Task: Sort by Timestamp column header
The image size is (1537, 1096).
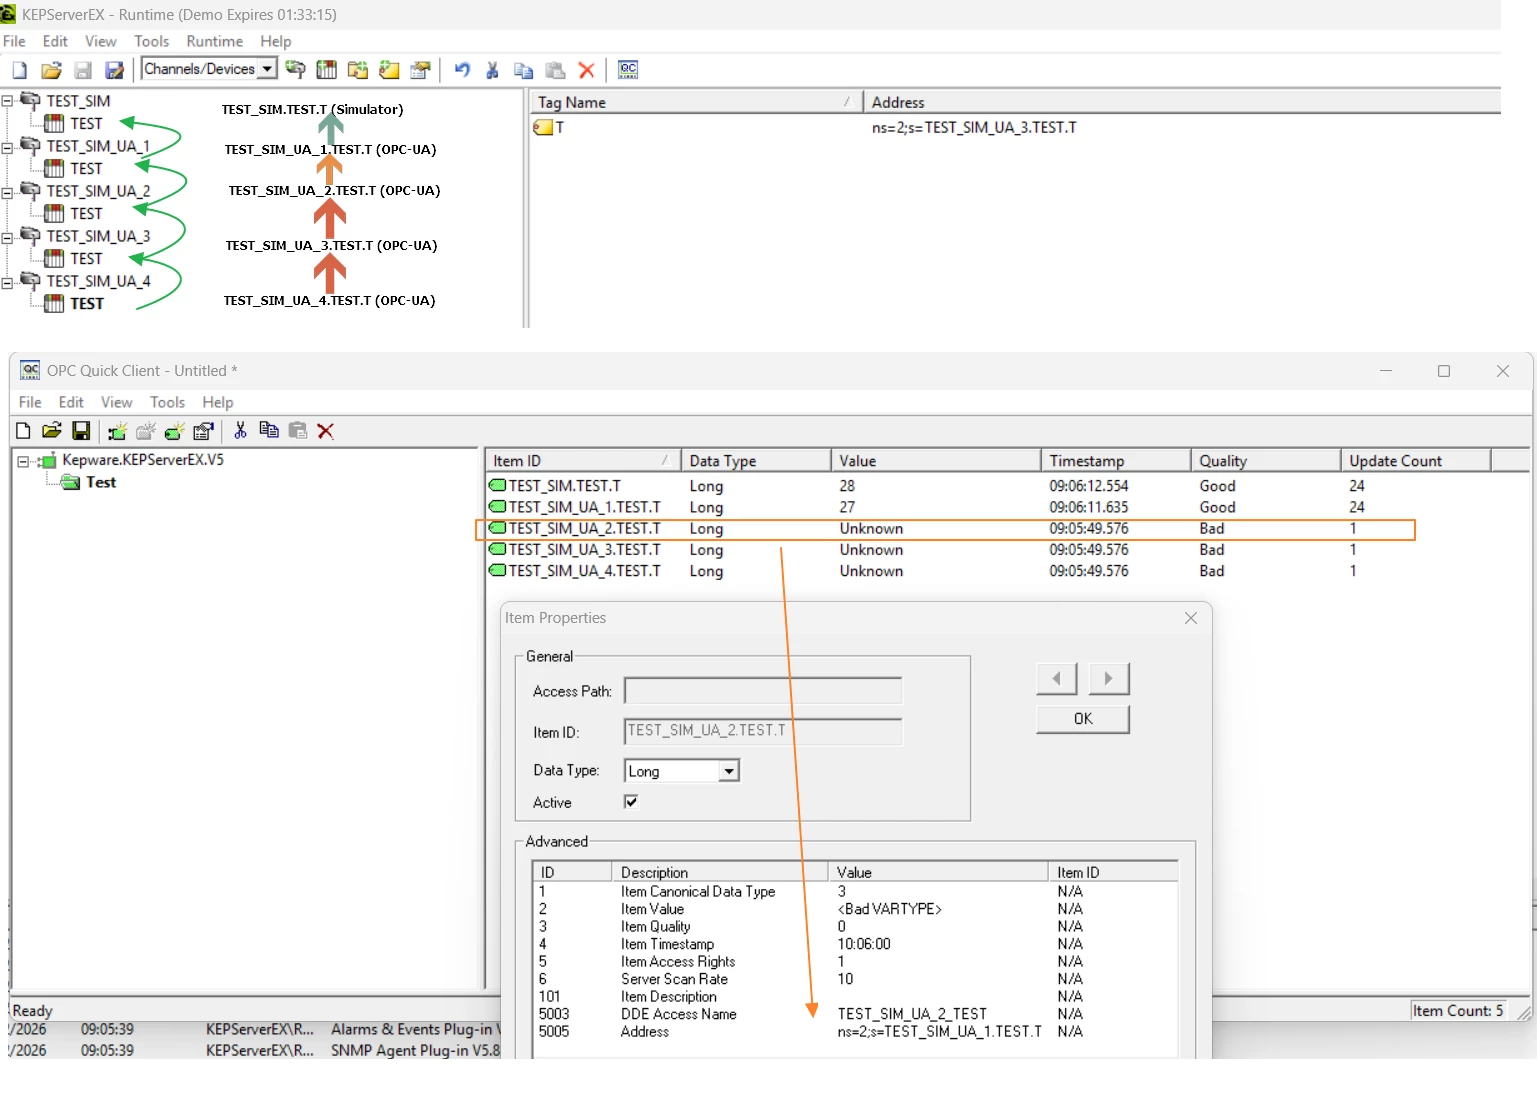Action: tap(1115, 461)
